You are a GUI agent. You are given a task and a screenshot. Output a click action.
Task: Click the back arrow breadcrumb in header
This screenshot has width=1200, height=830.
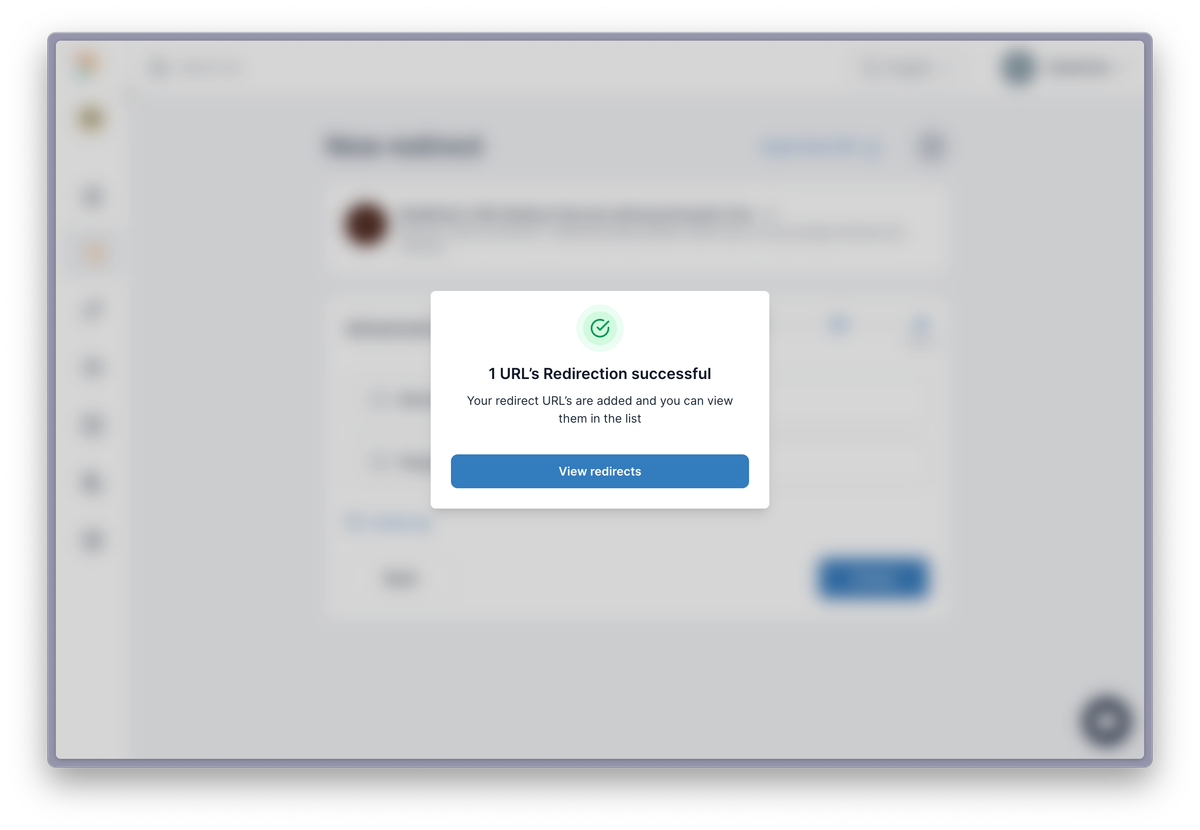click(x=196, y=68)
